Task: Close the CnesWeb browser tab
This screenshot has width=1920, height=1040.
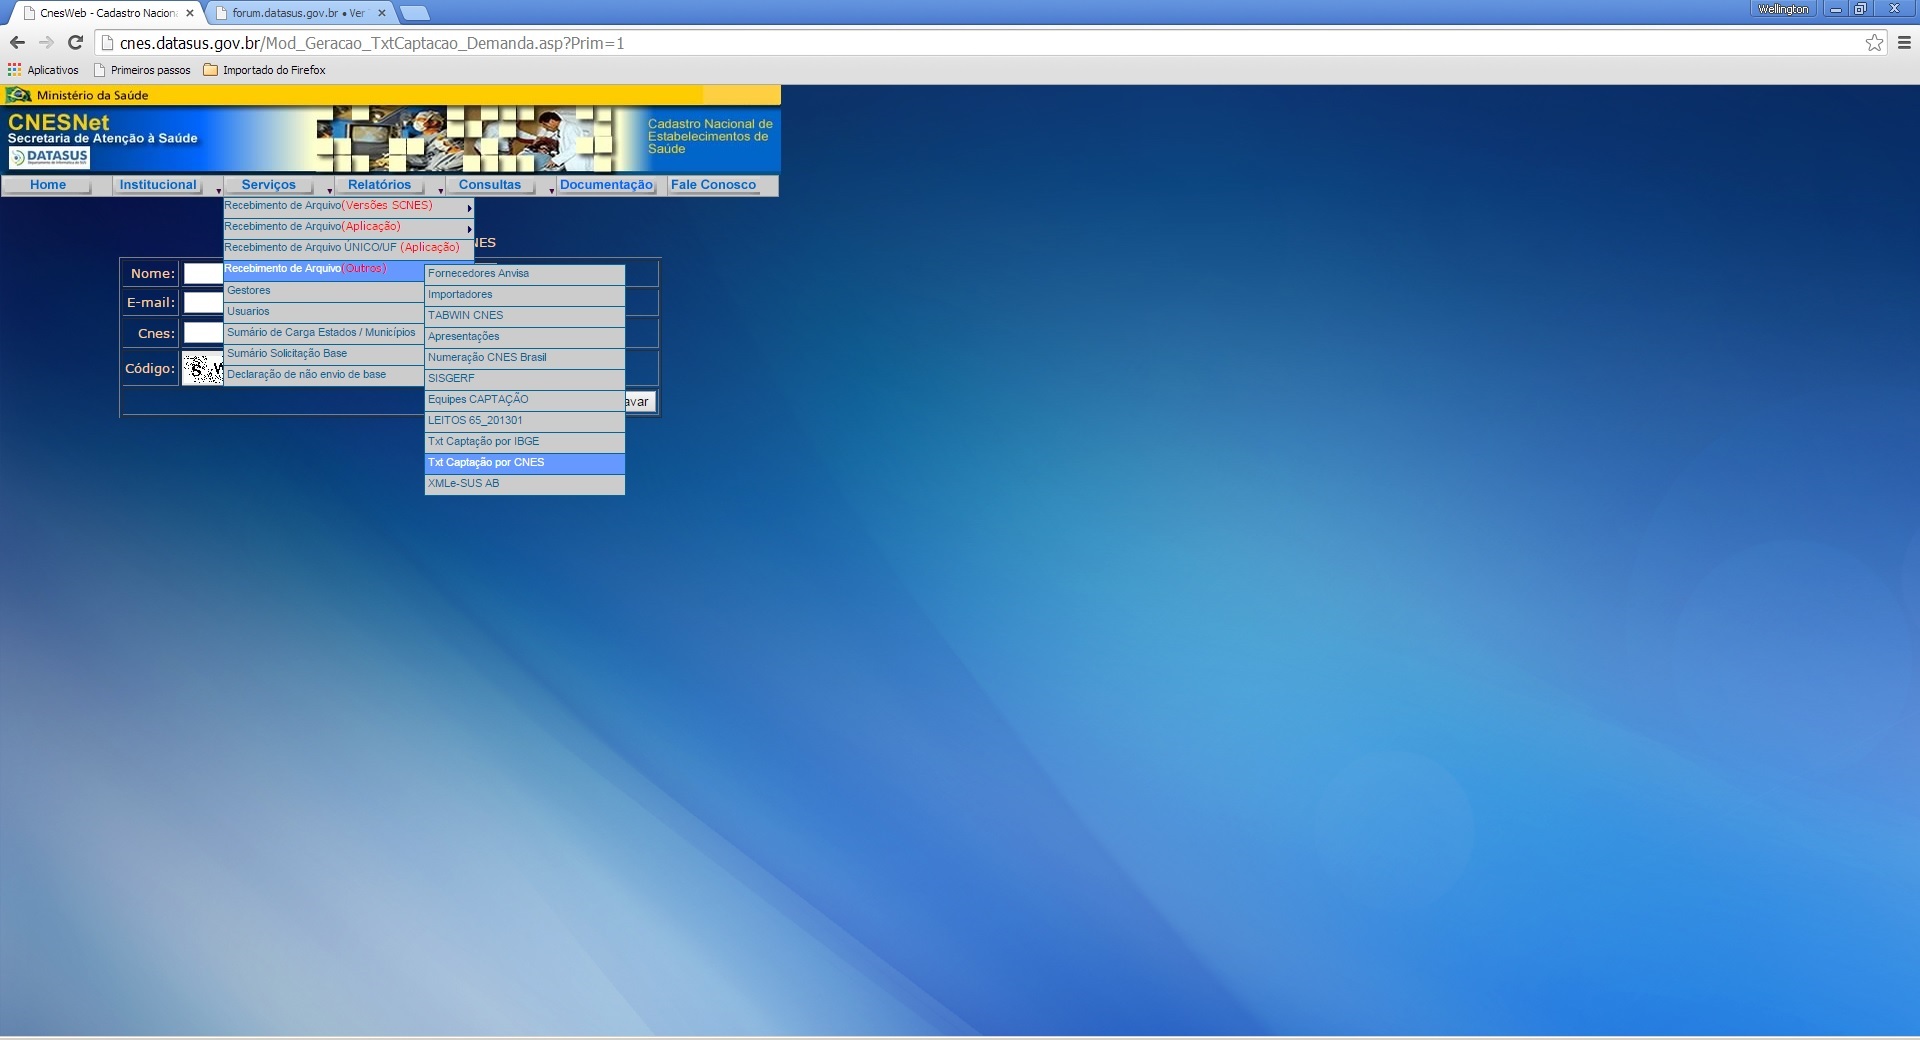Action: pos(190,13)
